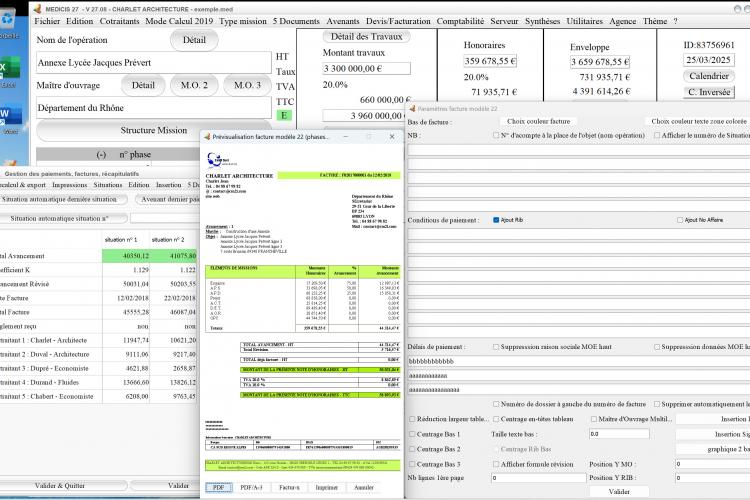Click Imprimer in the invoice preview

(x=326, y=487)
